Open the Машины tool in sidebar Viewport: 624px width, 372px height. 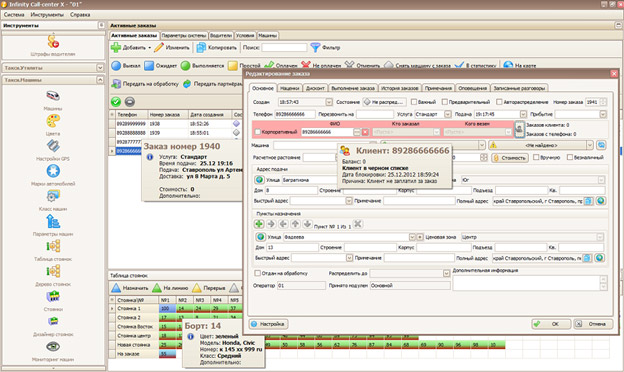[x=53, y=99]
